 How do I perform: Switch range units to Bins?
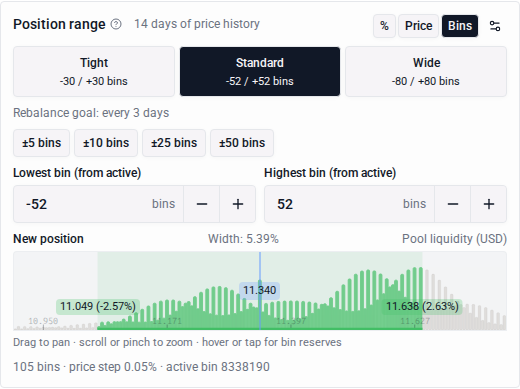[460, 26]
